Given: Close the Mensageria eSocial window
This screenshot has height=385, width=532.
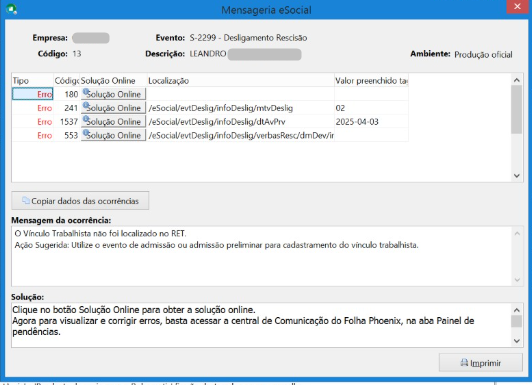Looking at the screenshot, I should (x=517, y=6).
